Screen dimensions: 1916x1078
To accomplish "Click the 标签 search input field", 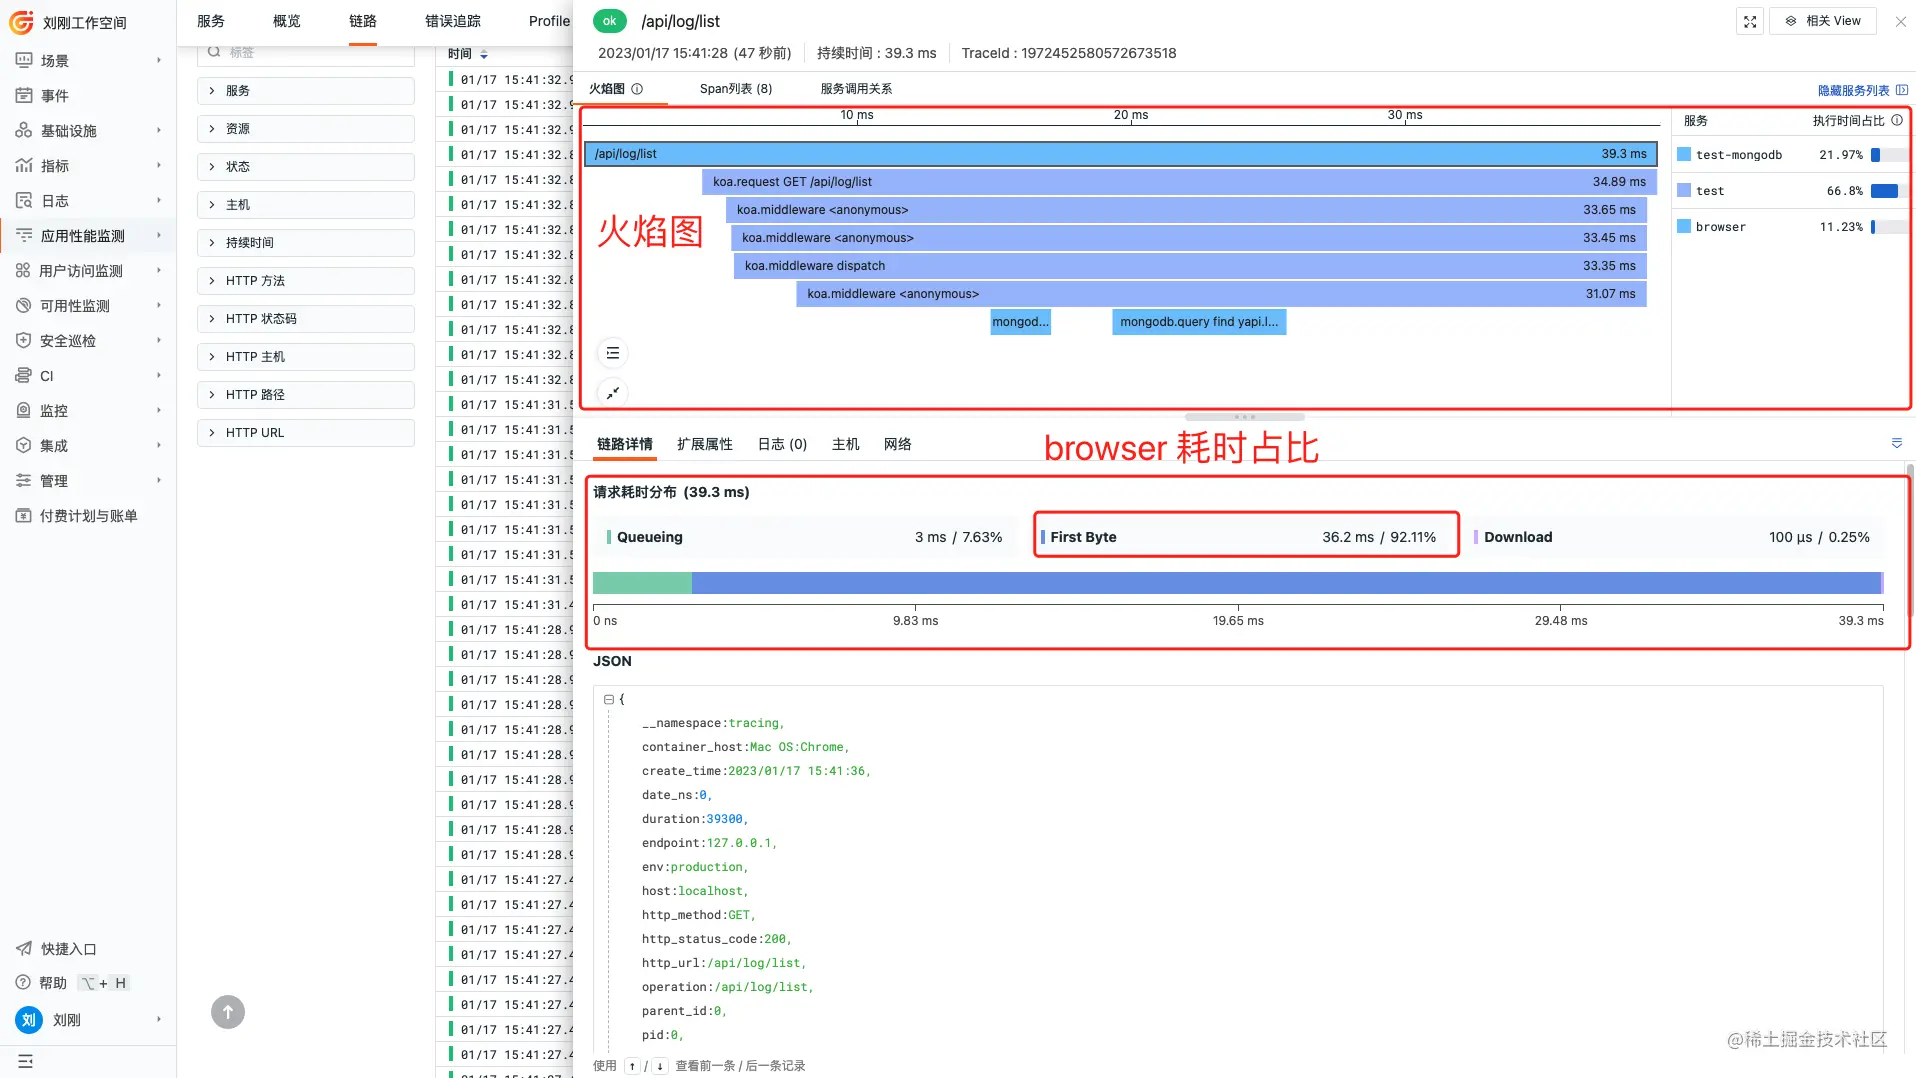I will [x=306, y=53].
